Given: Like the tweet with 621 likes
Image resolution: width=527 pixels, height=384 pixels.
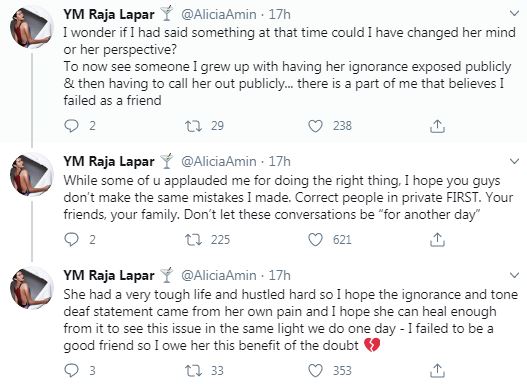Looking at the screenshot, I should point(315,240).
